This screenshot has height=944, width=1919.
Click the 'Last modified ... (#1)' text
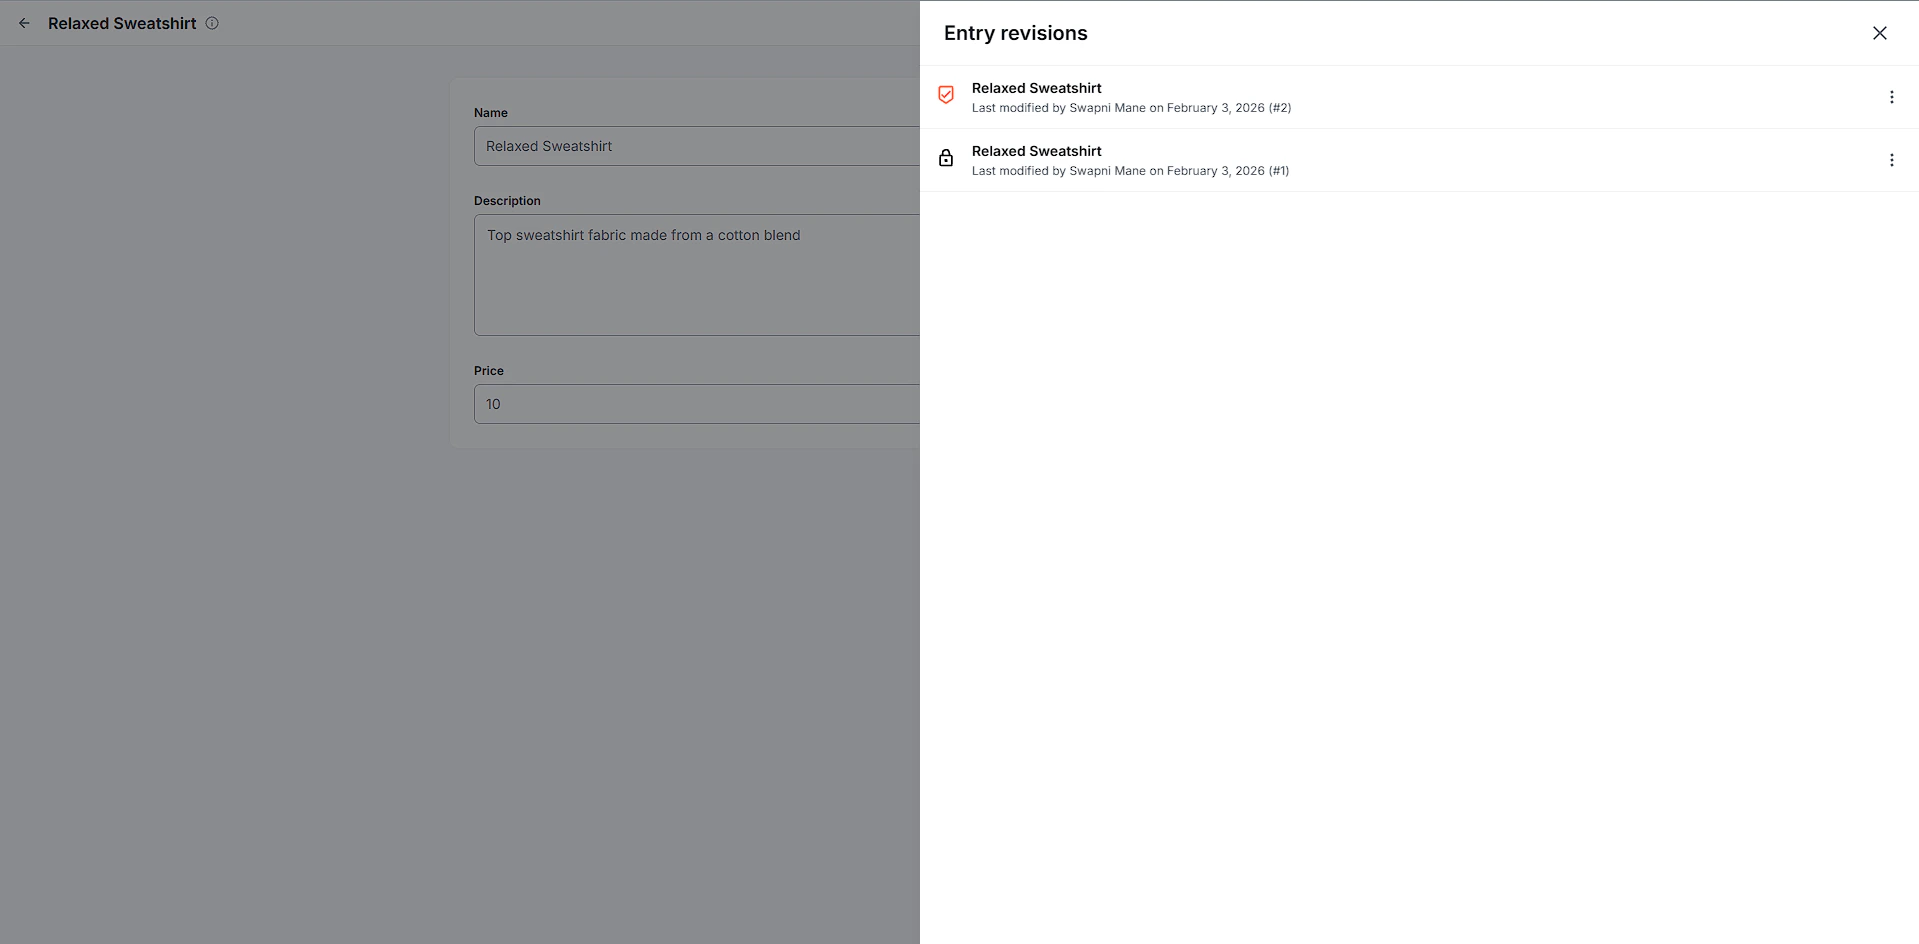click(1130, 171)
